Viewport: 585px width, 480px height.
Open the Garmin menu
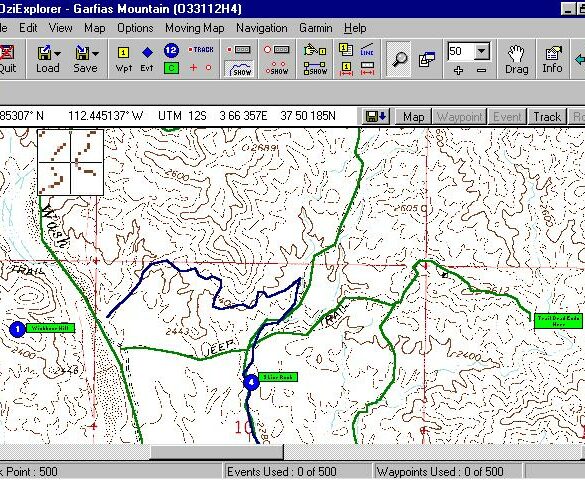(x=316, y=28)
